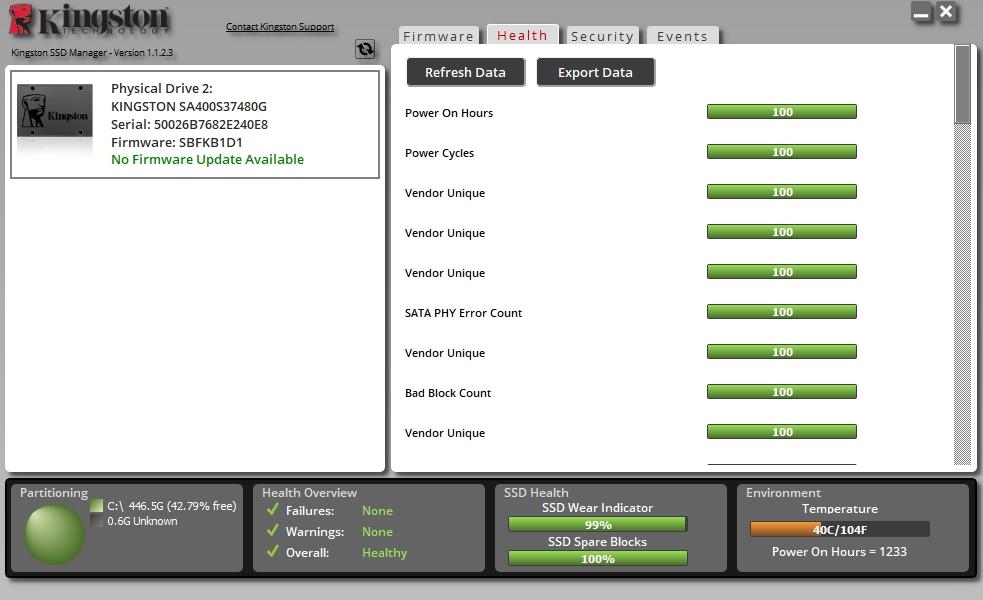Click the partition pie chart graphic
This screenshot has width=983, height=600.
[55, 535]
